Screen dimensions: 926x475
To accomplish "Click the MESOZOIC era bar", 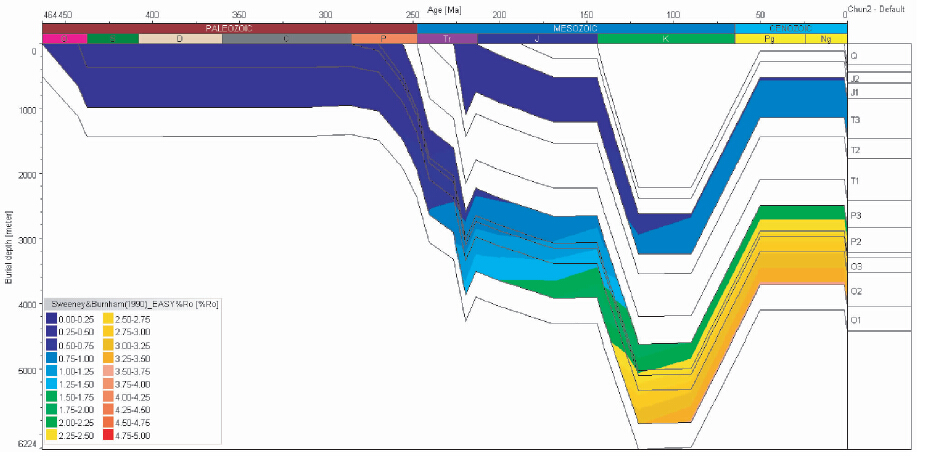I will tap(575, 27).
